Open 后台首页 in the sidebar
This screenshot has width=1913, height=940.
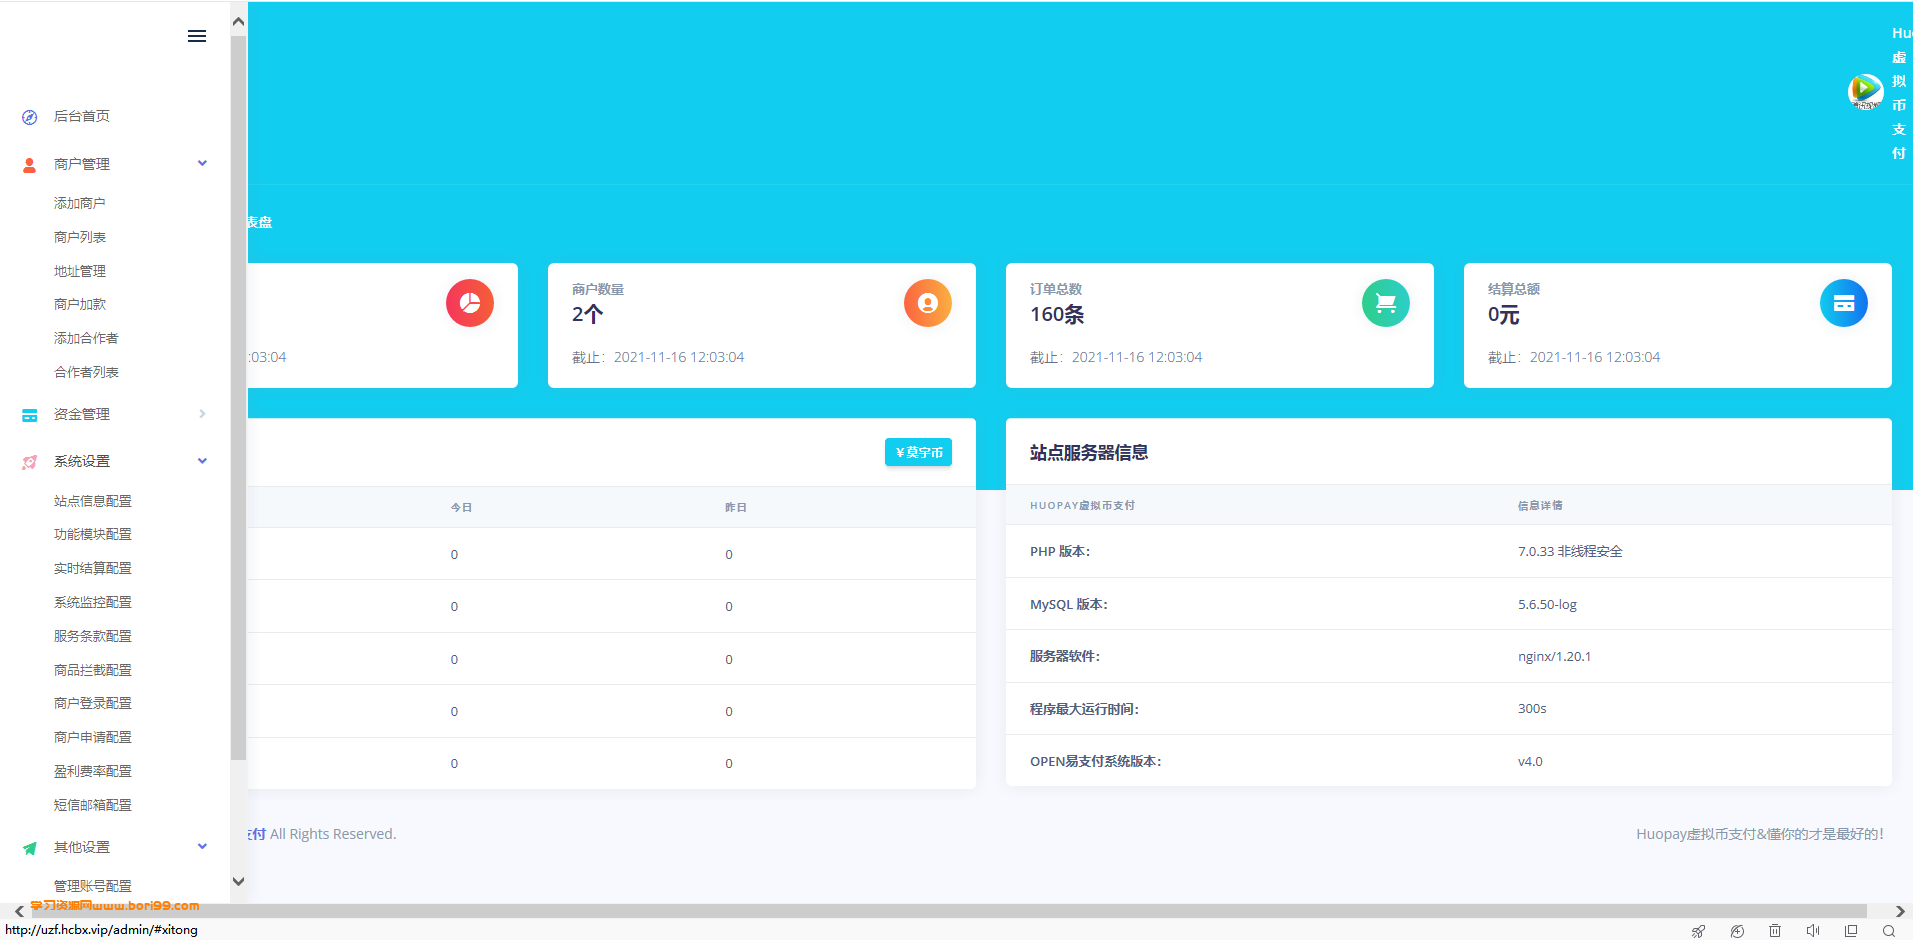click(82, 116)
